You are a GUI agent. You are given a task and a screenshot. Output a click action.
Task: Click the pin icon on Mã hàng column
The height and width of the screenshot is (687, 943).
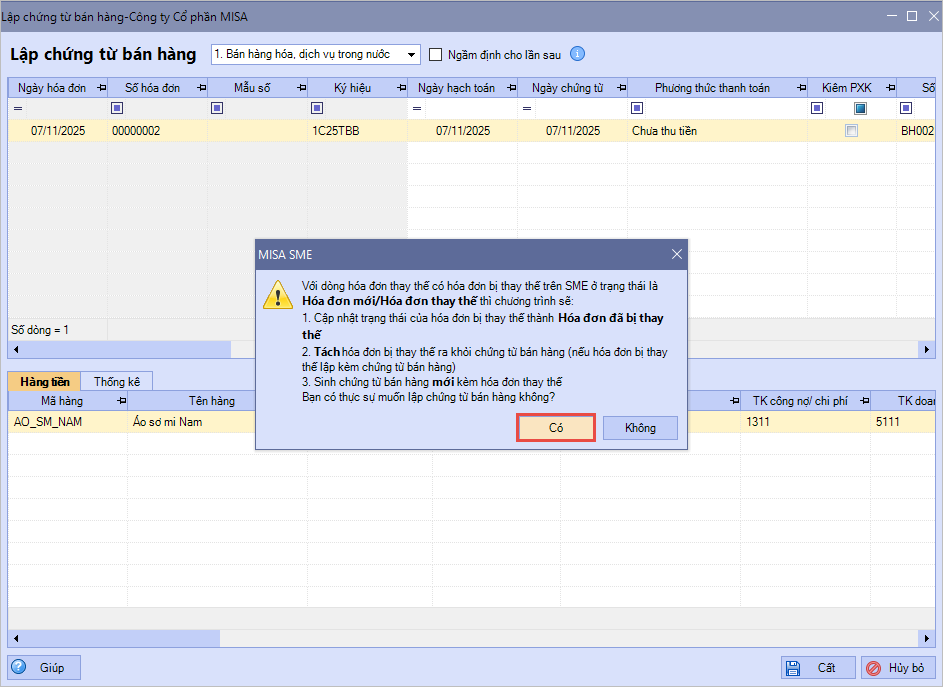[121, 401]
